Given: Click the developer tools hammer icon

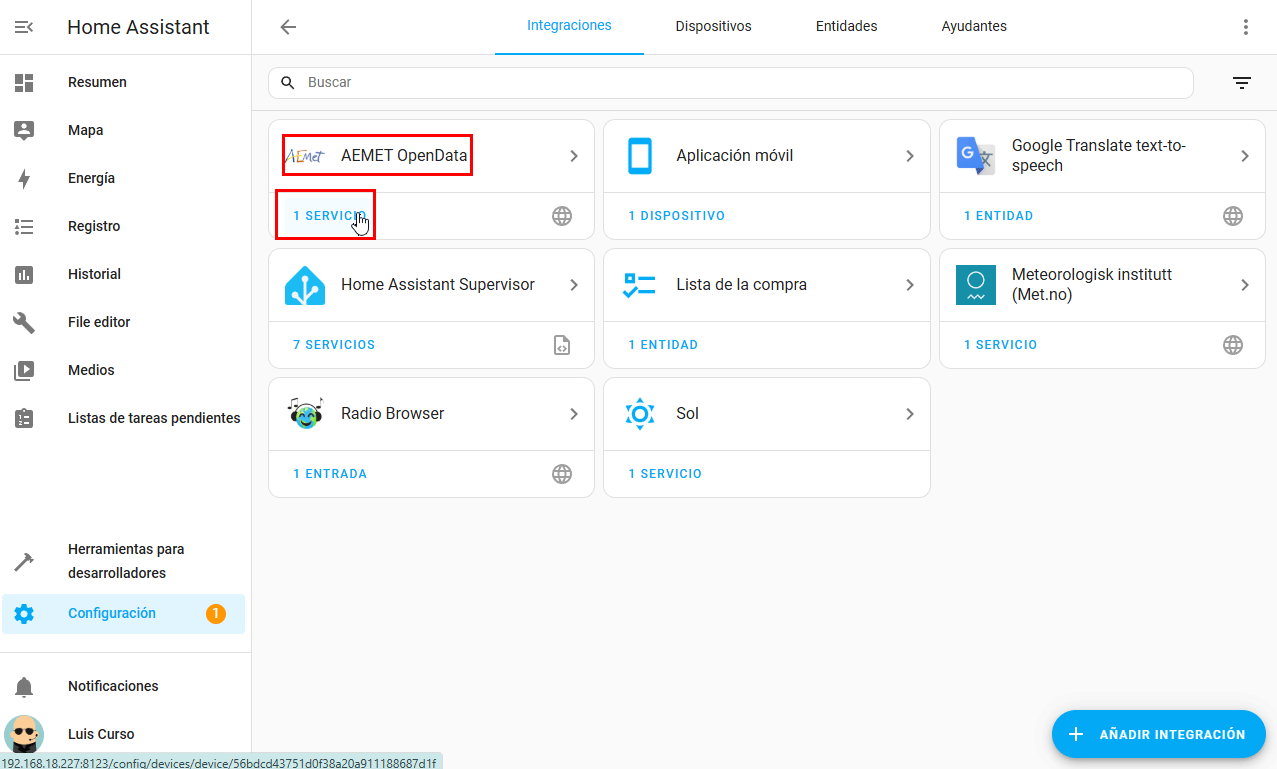Looking at the screenshot, I should (24, 562).
